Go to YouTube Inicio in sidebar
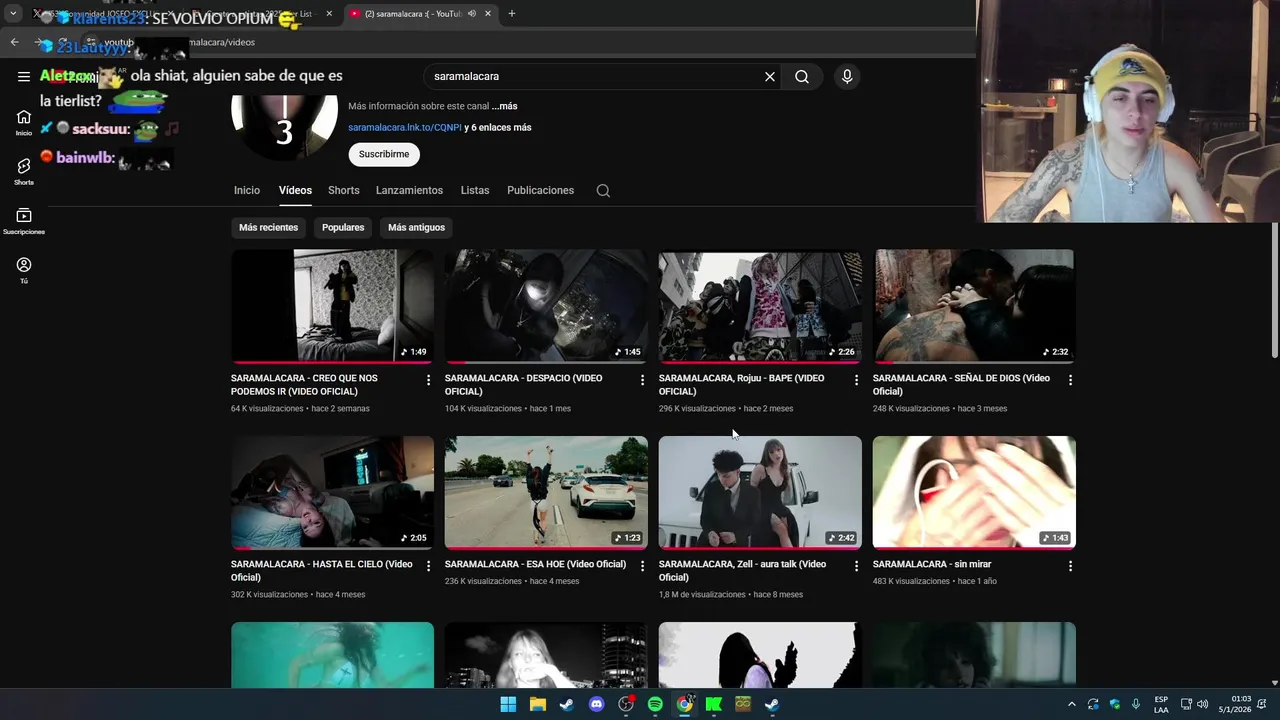The image size is (1280, 720). 24,123
